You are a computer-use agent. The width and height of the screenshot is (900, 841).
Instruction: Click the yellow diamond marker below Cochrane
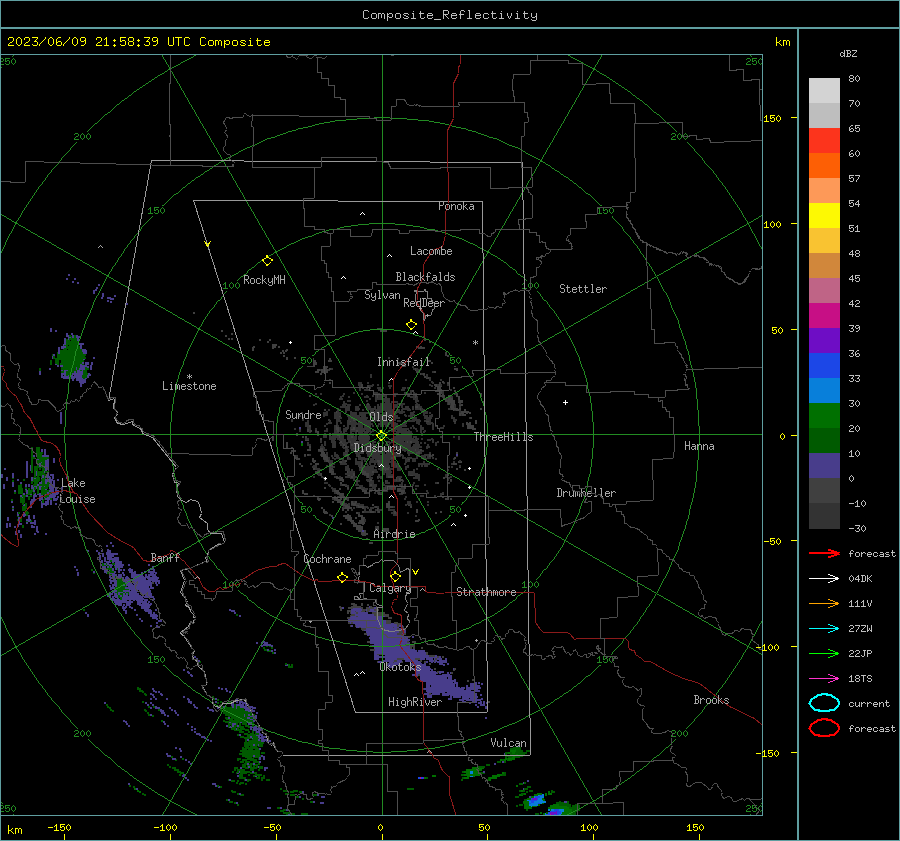[x=343, y=577]
